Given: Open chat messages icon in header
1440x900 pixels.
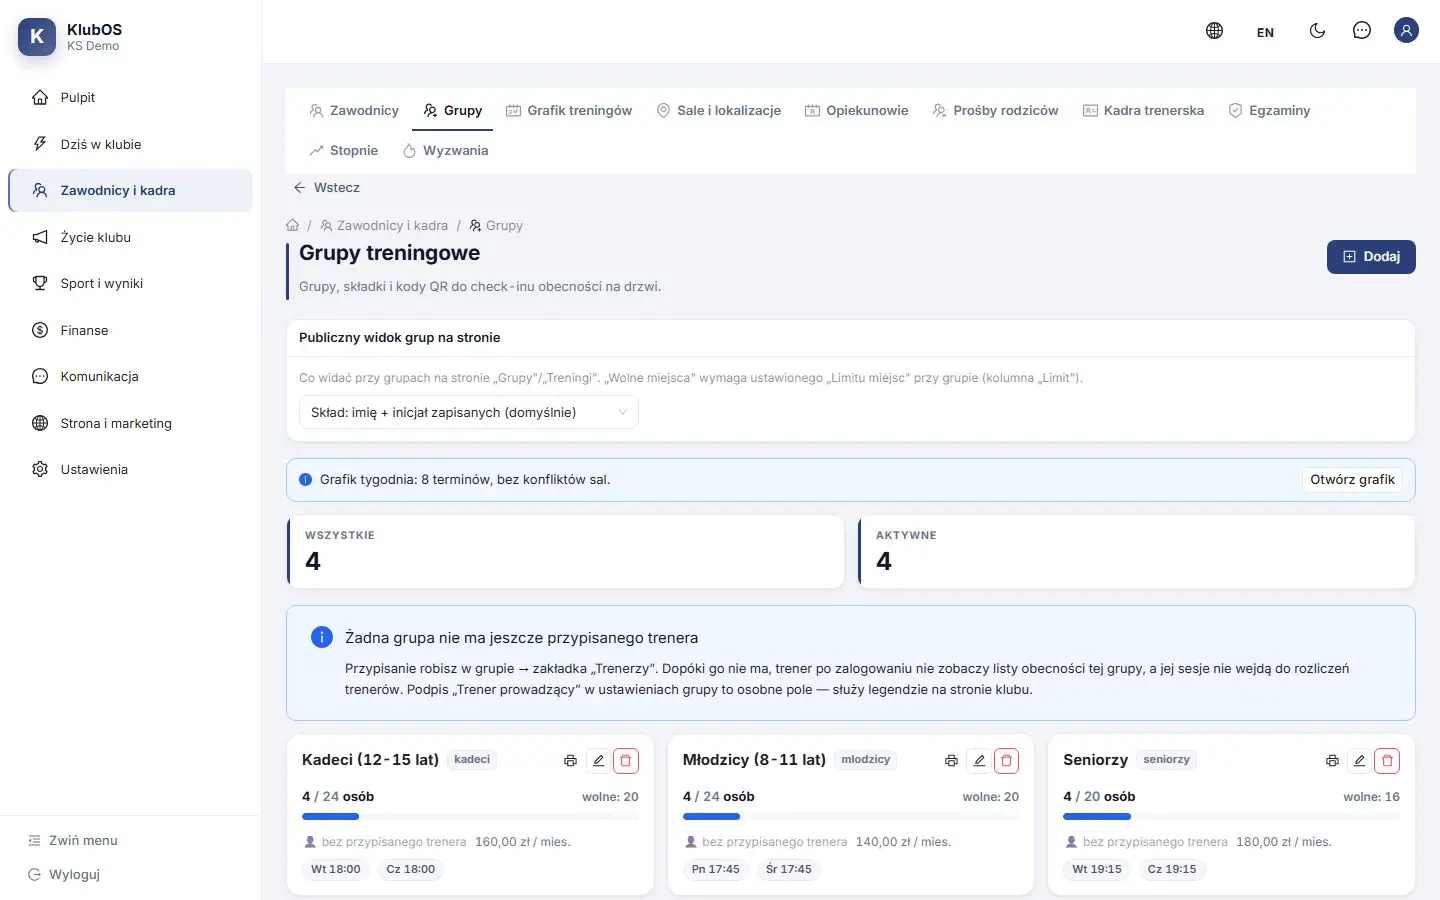Looking at the screenshot, I should (x=1361, y=31).
